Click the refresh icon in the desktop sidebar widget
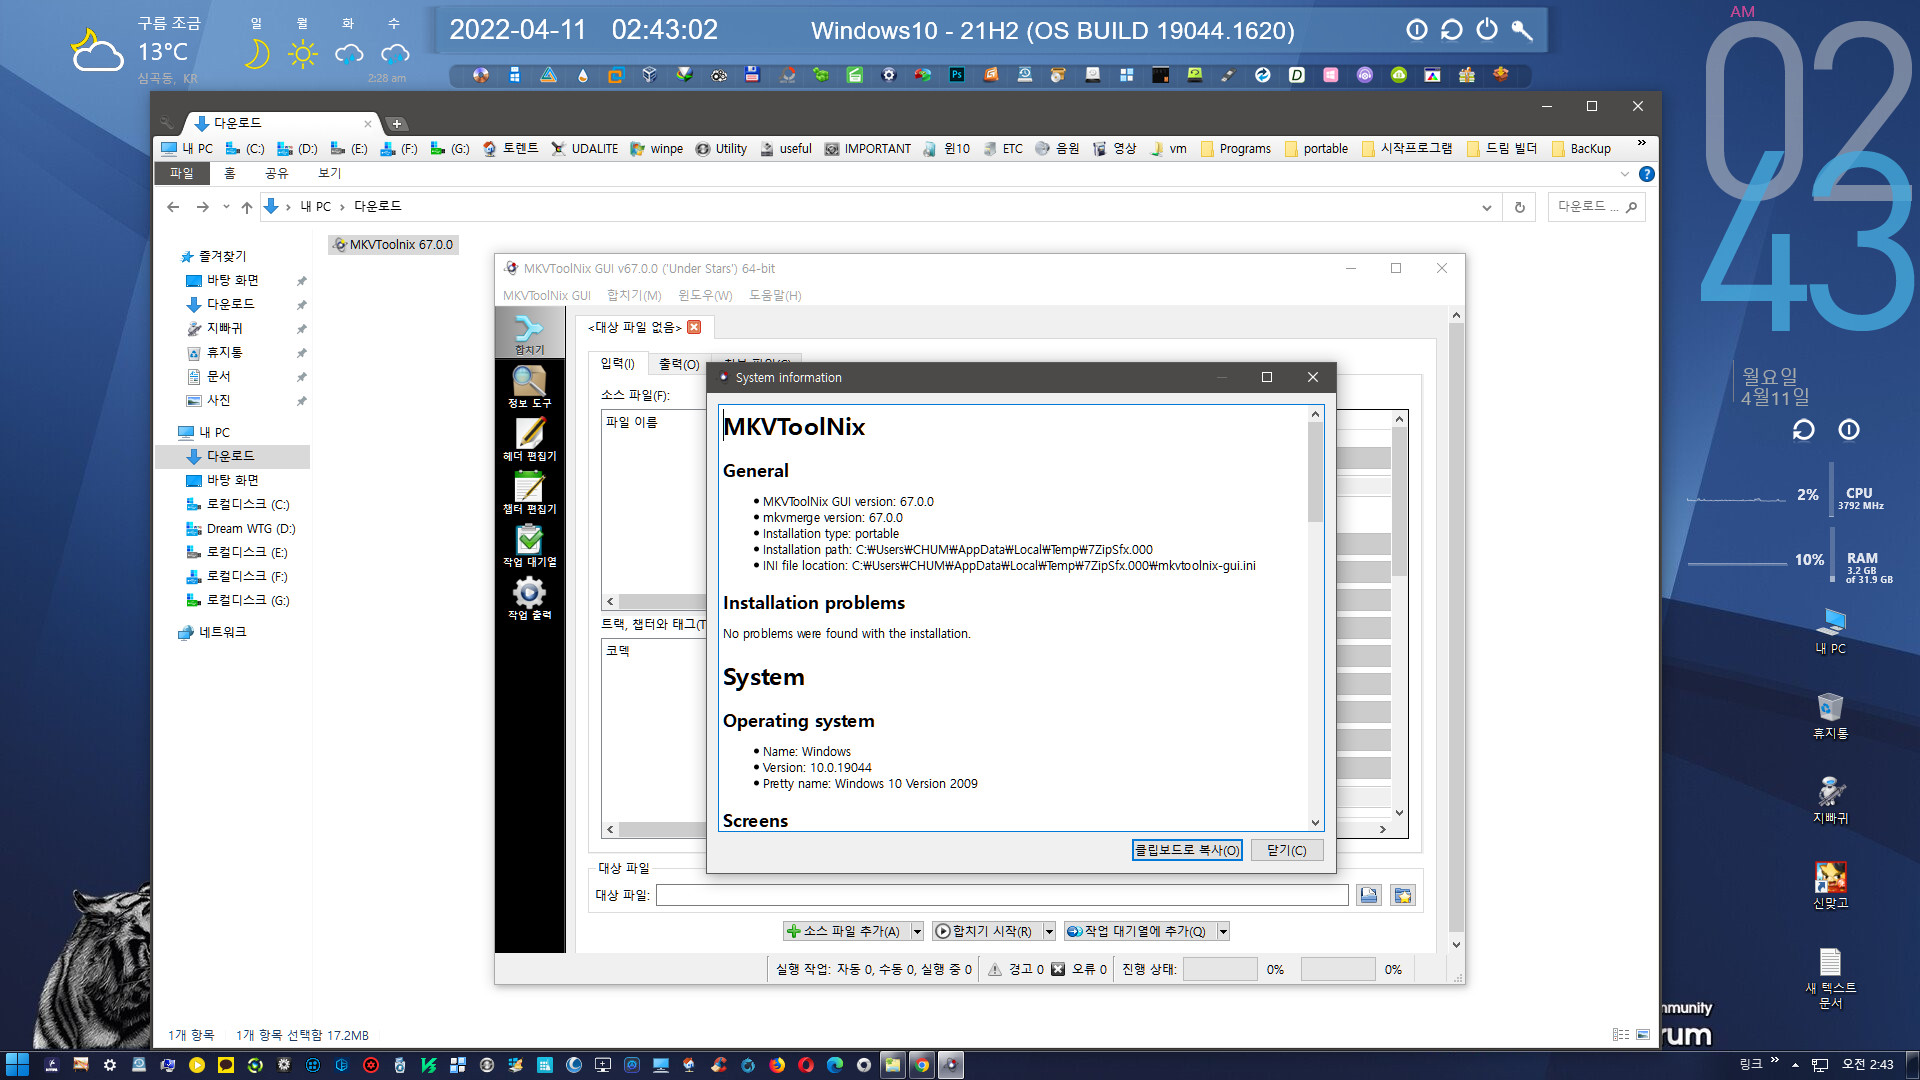This screenshot has height=1080, width=1920. pyautogui.click(x=1803, y=430)
